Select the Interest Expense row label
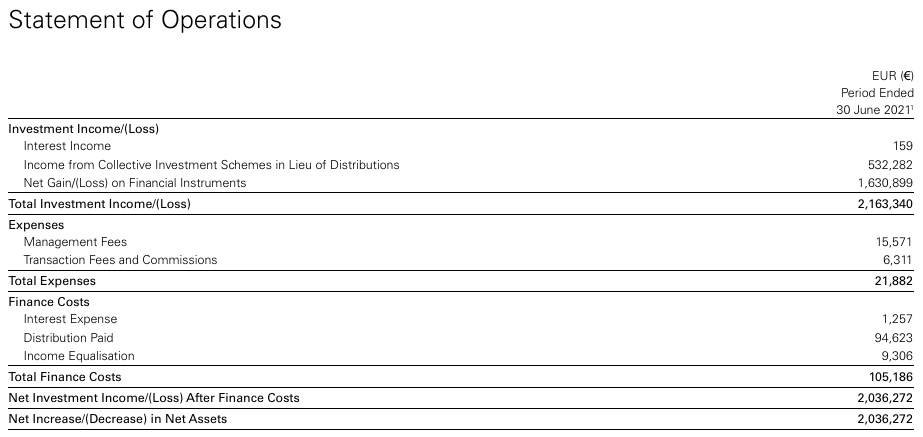This screenshot has width=923, height=437. coord(70,319)
